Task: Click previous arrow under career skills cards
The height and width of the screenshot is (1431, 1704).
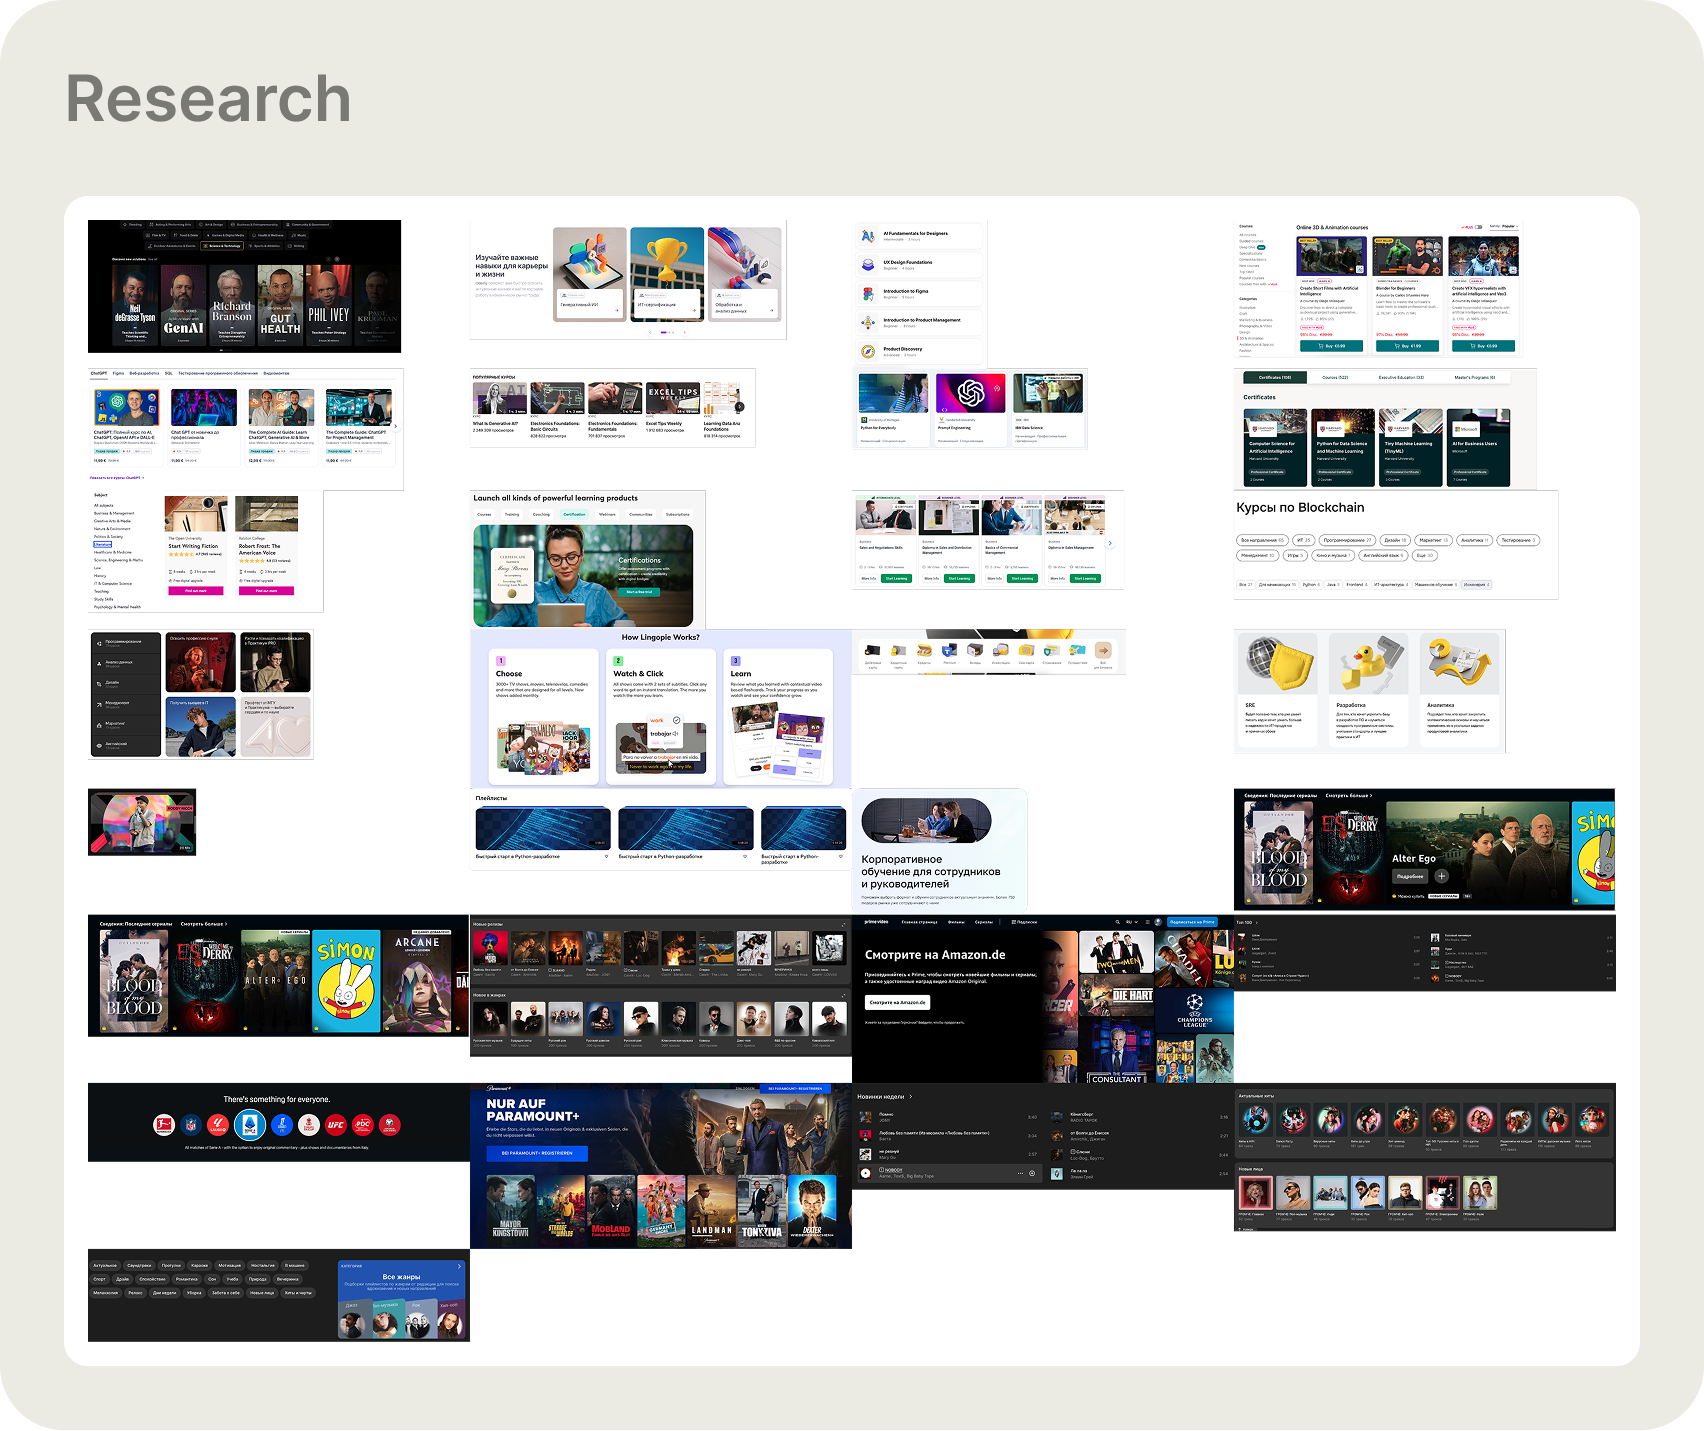Action: pos(650,332)
